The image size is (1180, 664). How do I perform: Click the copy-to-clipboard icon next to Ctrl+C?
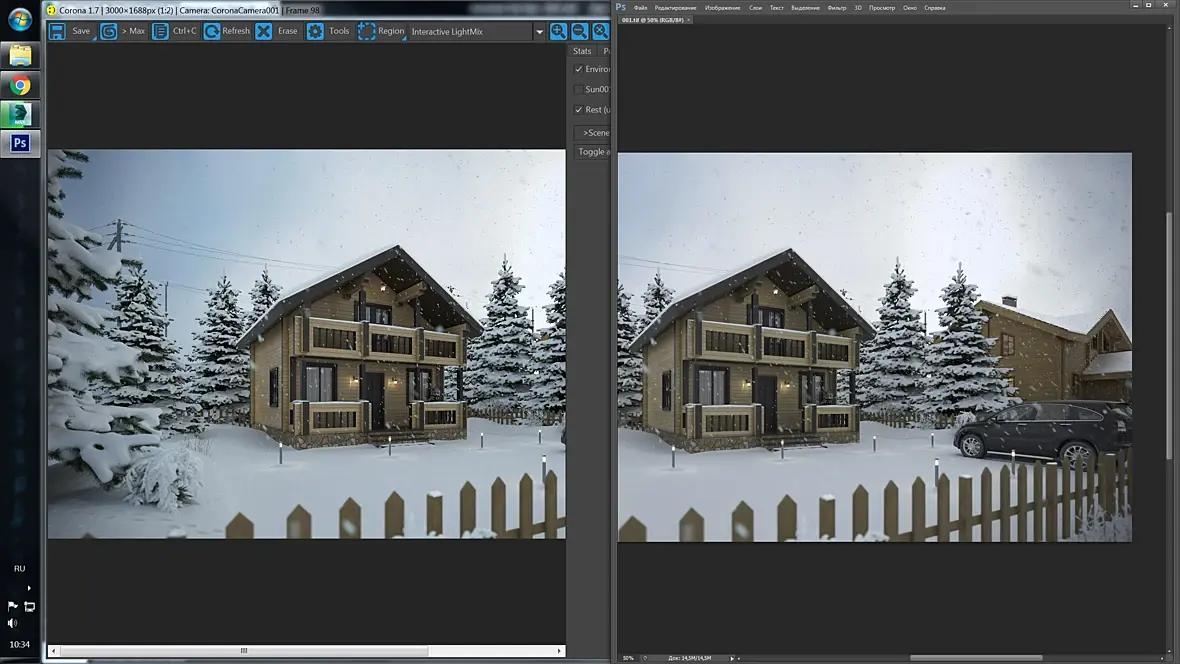[x=160, y=31]
